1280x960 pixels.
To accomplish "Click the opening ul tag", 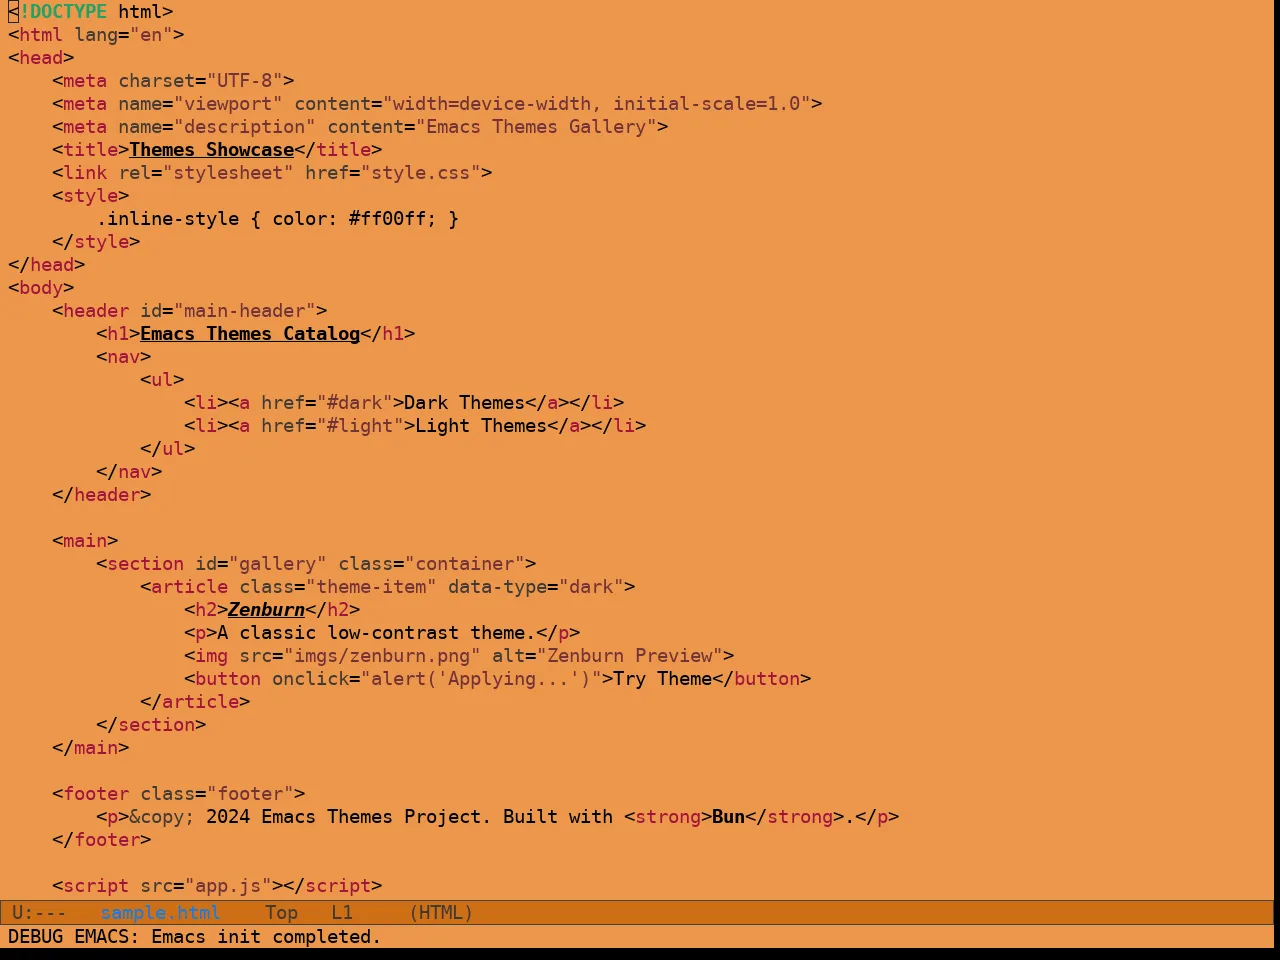I will click(x=162, y=380).
